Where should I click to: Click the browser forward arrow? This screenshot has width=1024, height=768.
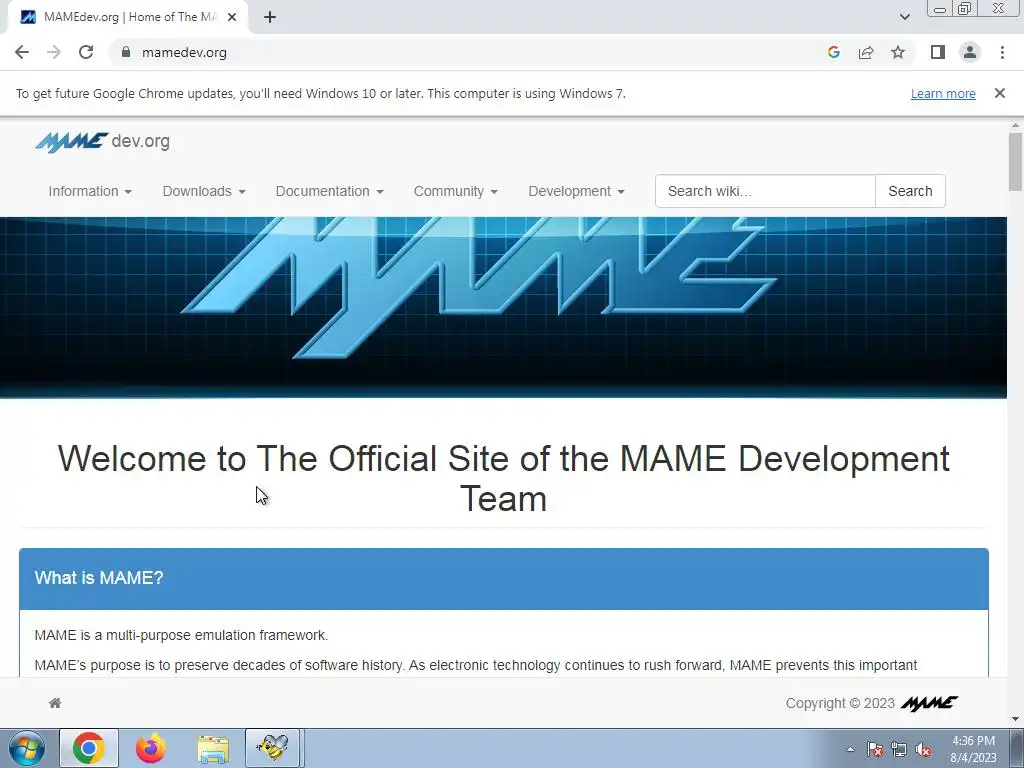pyautogui.click(x=54, y=52)
